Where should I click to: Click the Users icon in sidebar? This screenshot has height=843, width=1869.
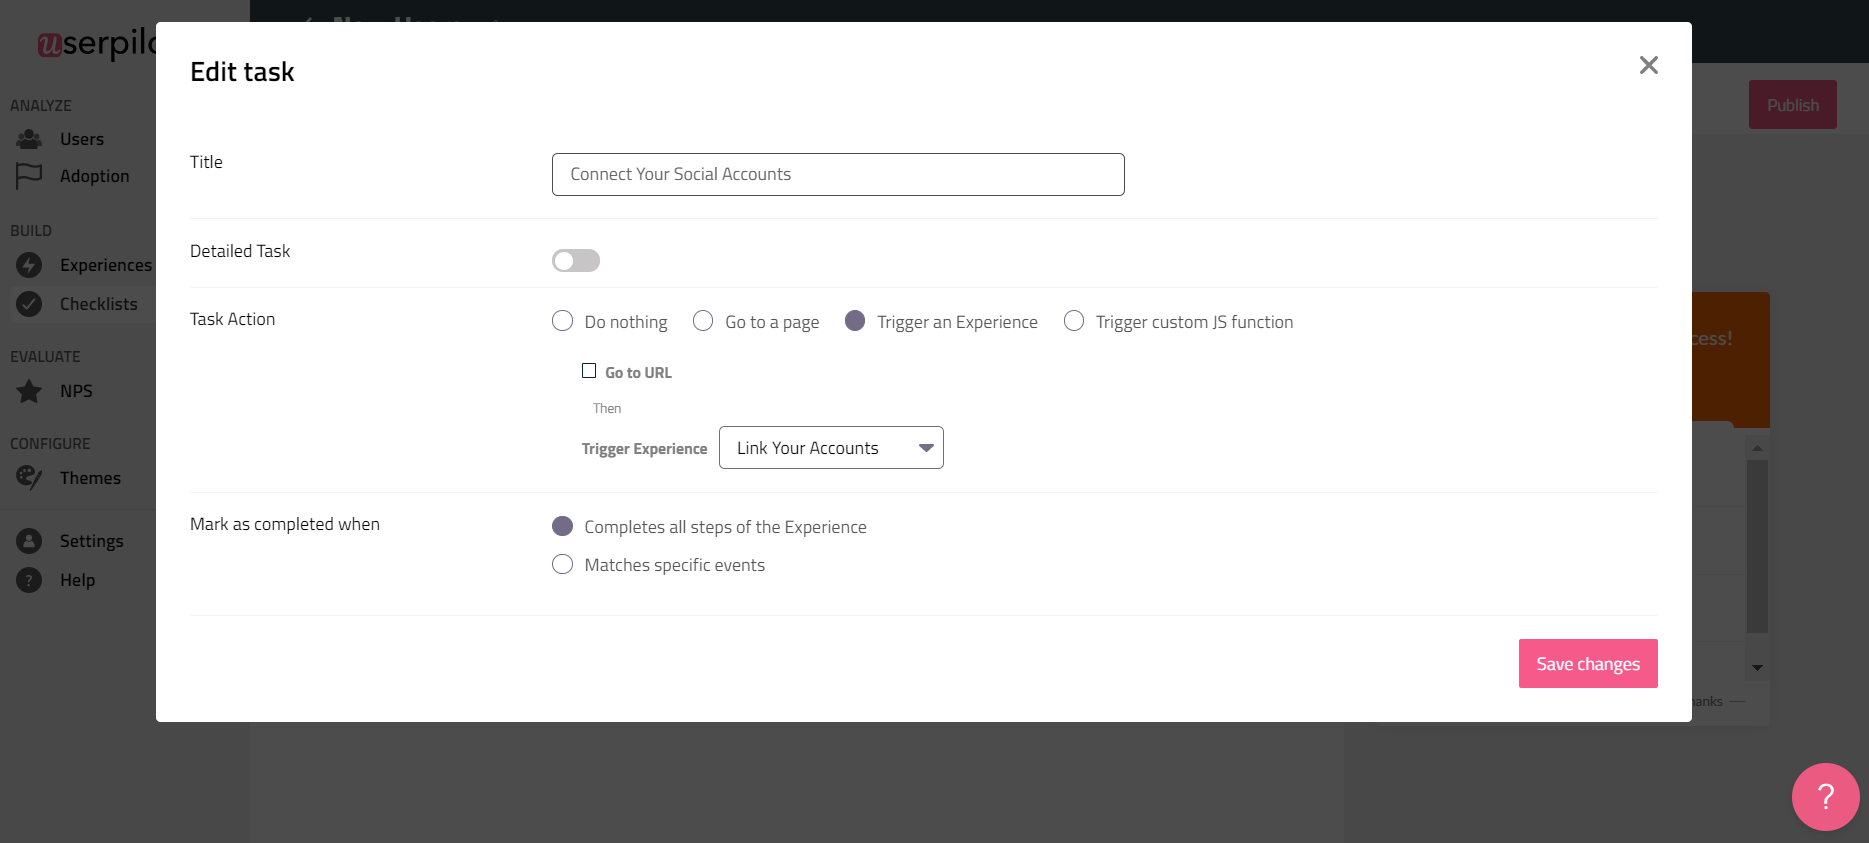coord(29,139)
